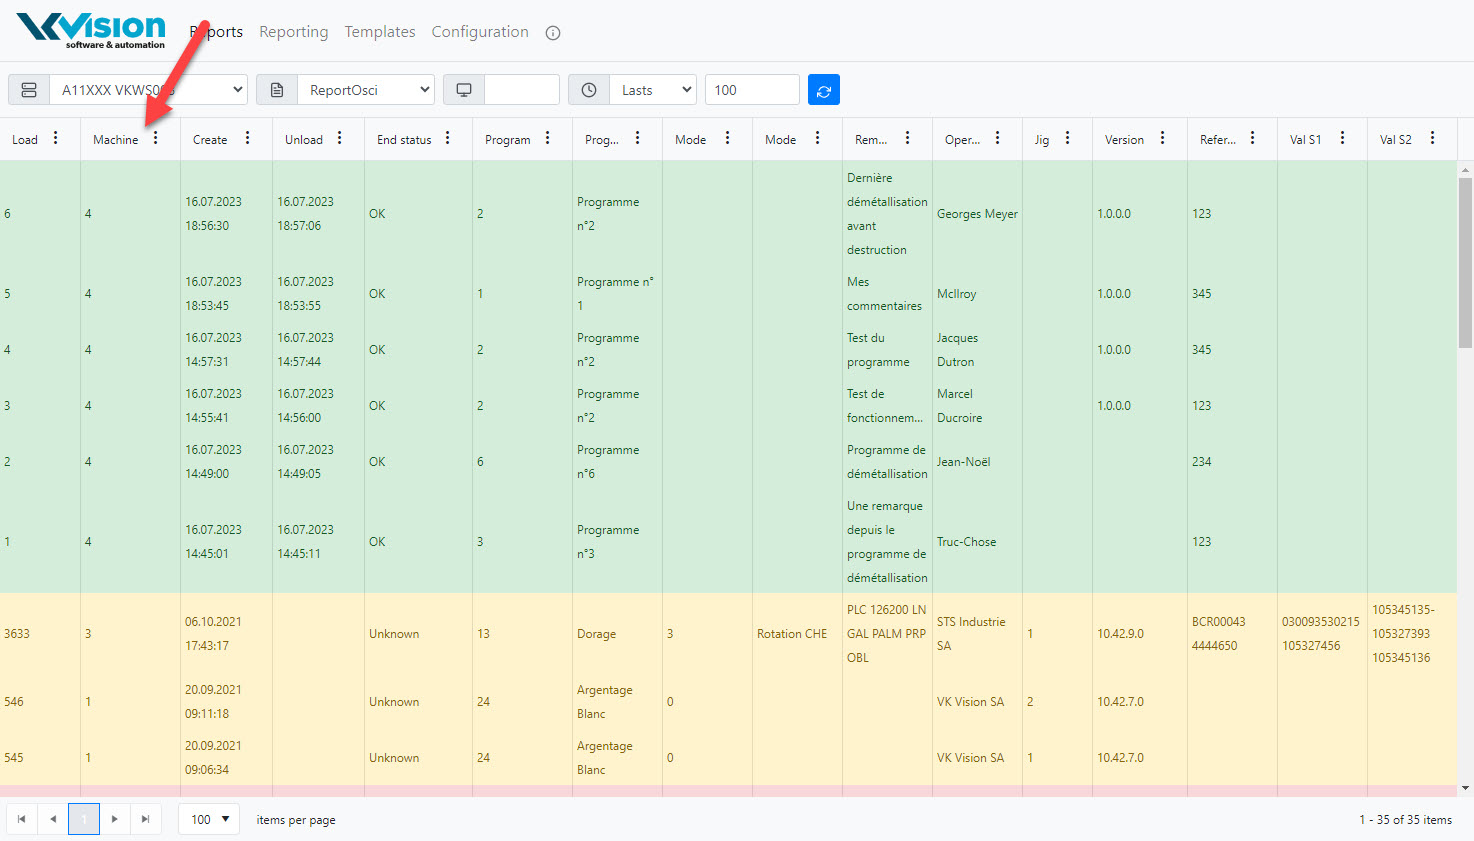The width and height of the screenshot is (1474, 841).
Task: Open the Machine column options menu
Action: [x=156, y=139]
